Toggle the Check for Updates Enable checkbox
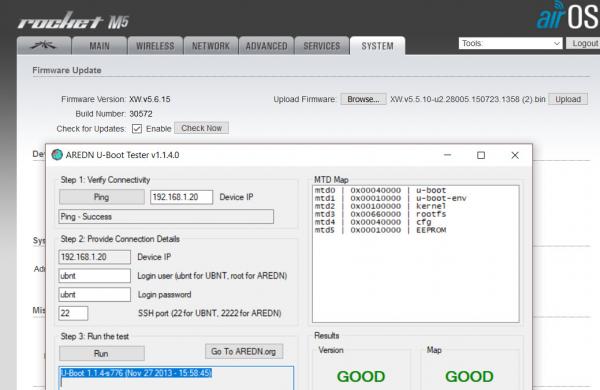 point(137,129)
